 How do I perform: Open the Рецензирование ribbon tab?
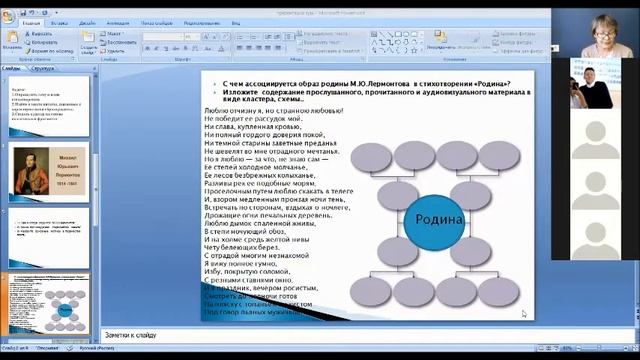(x=202, y=23)
